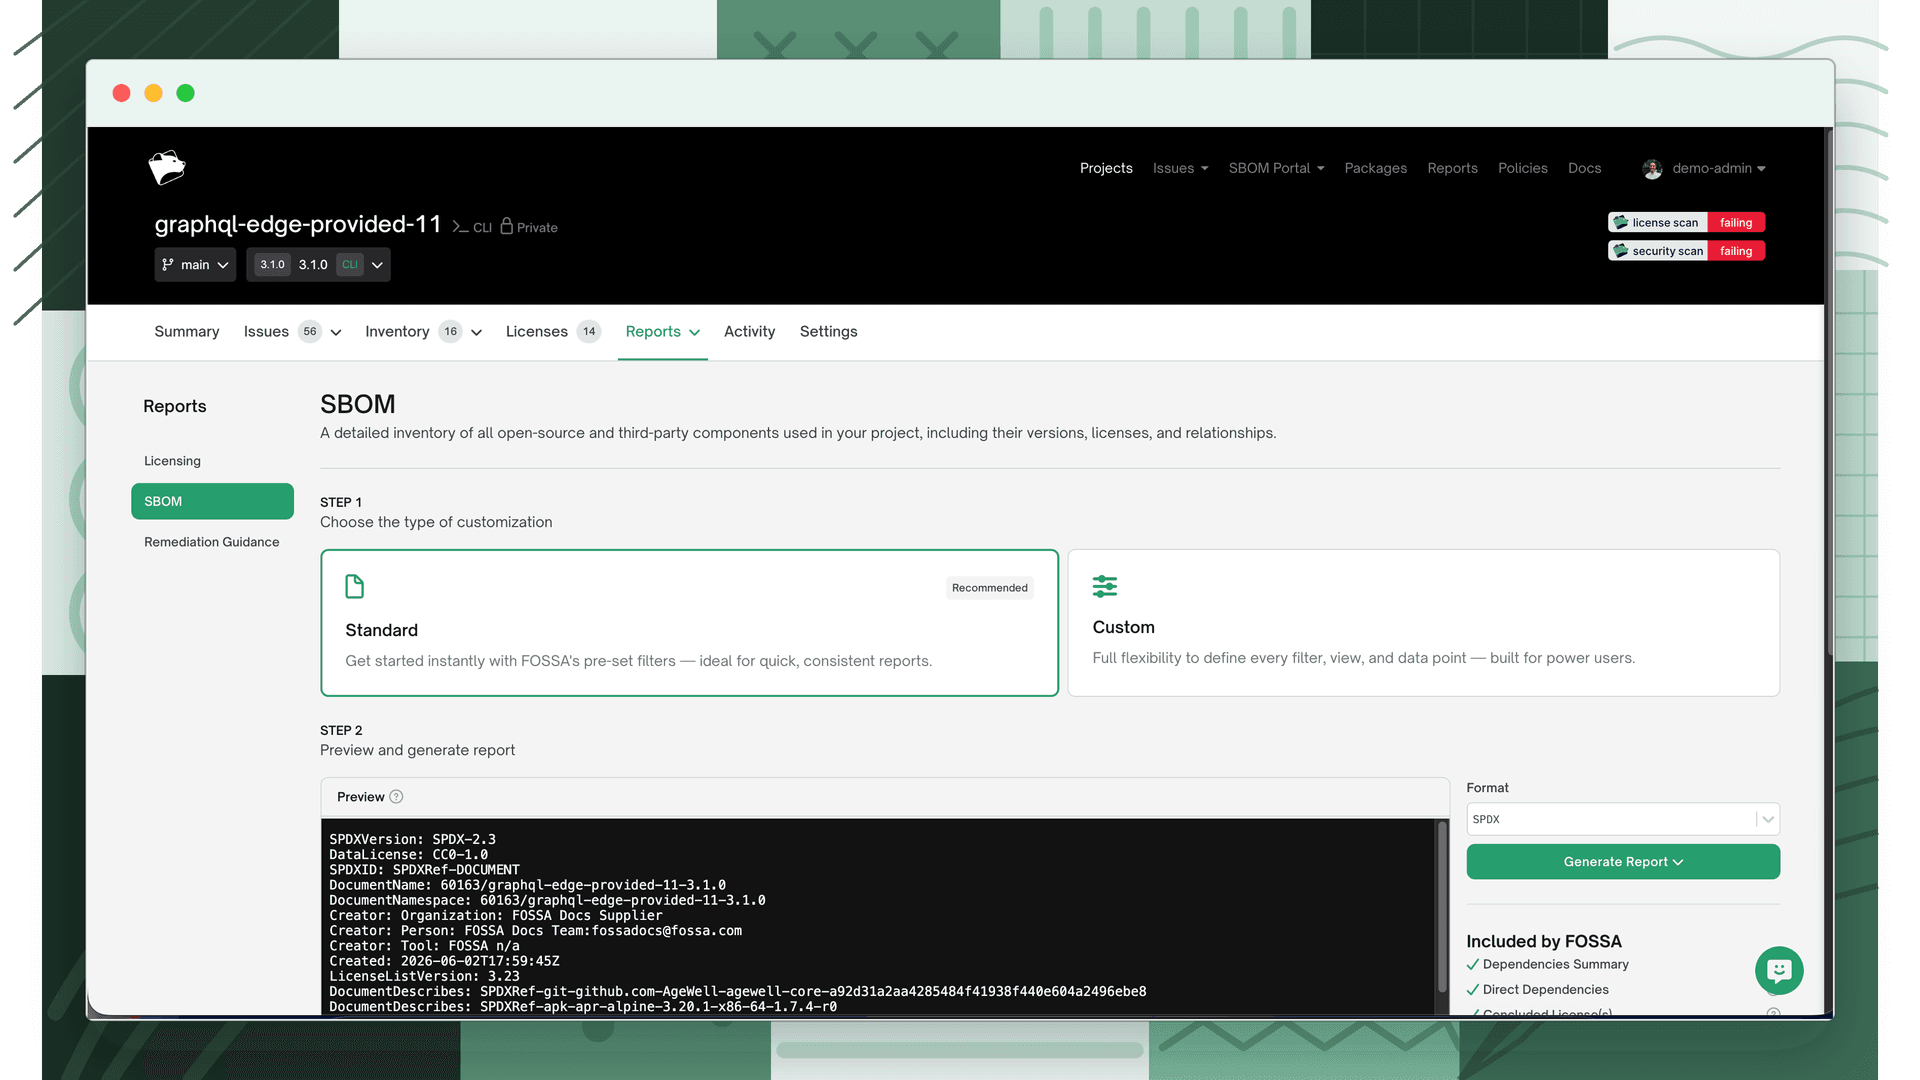1920x1080 pixels.
Task: Switch to the Settings tab
Action: [x=828, y=332]
